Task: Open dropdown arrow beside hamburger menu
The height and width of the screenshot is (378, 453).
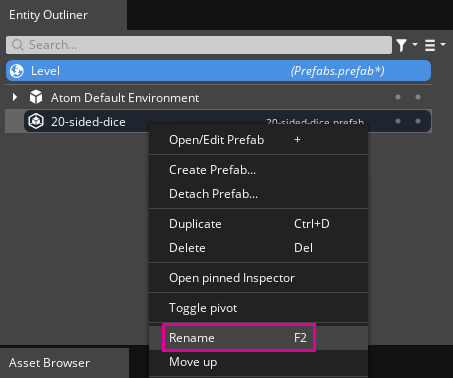Action: pyautogui.click(x=443, y=44)
